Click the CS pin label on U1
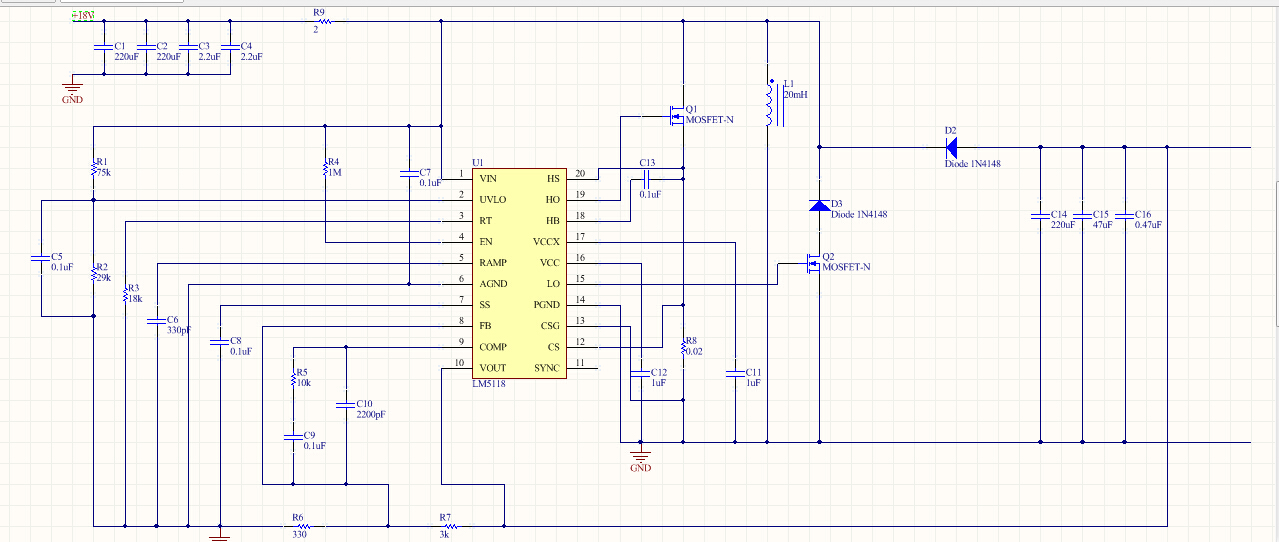 click(554, 347)
